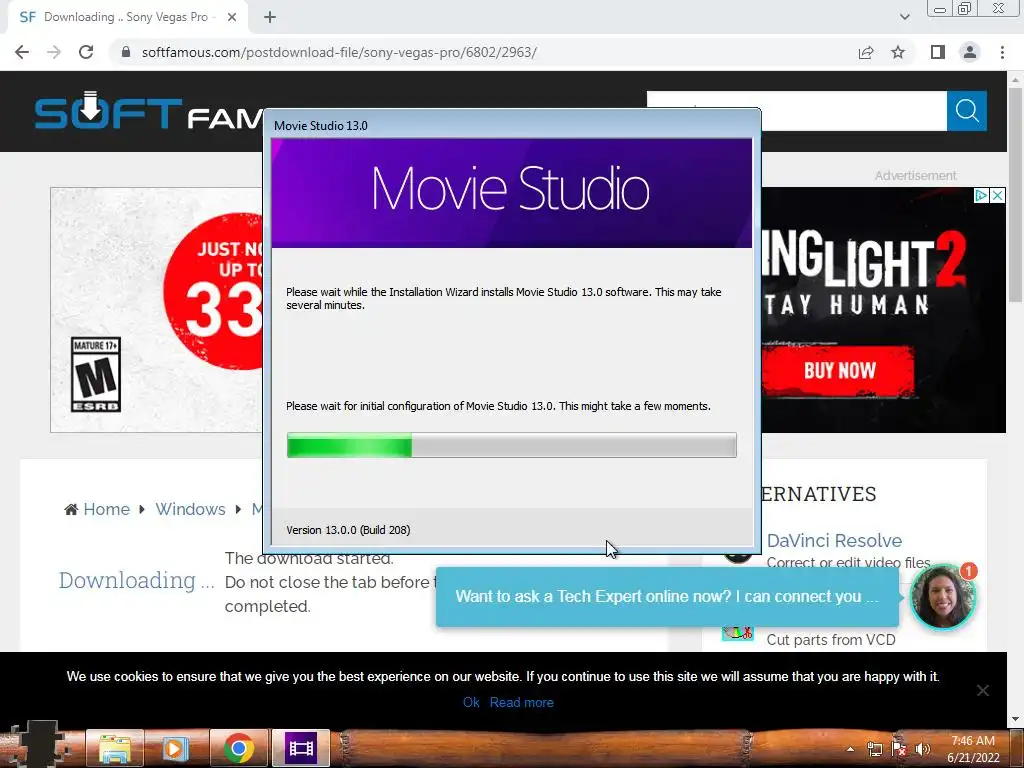
Task: Click the browser forward arrow
Action: [54, 52]
